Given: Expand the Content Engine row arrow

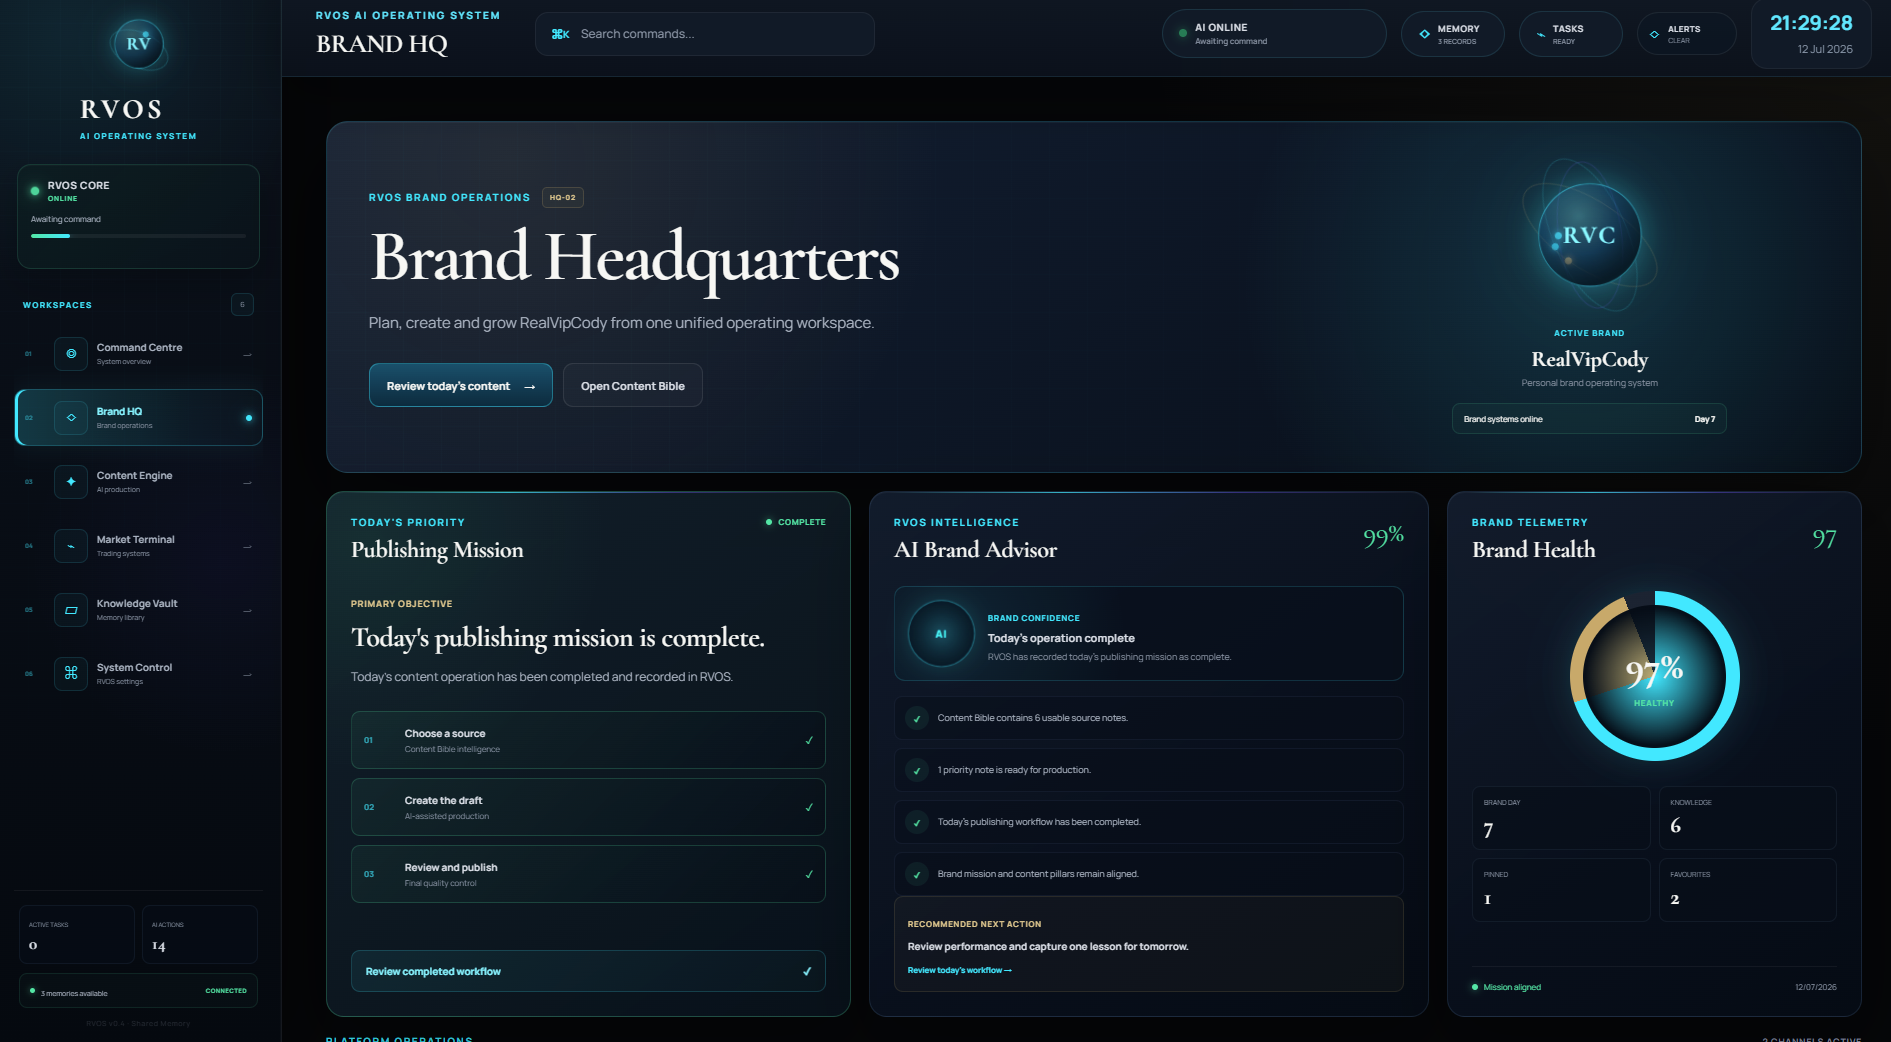Looking at the screenshot, I should 247,483.
